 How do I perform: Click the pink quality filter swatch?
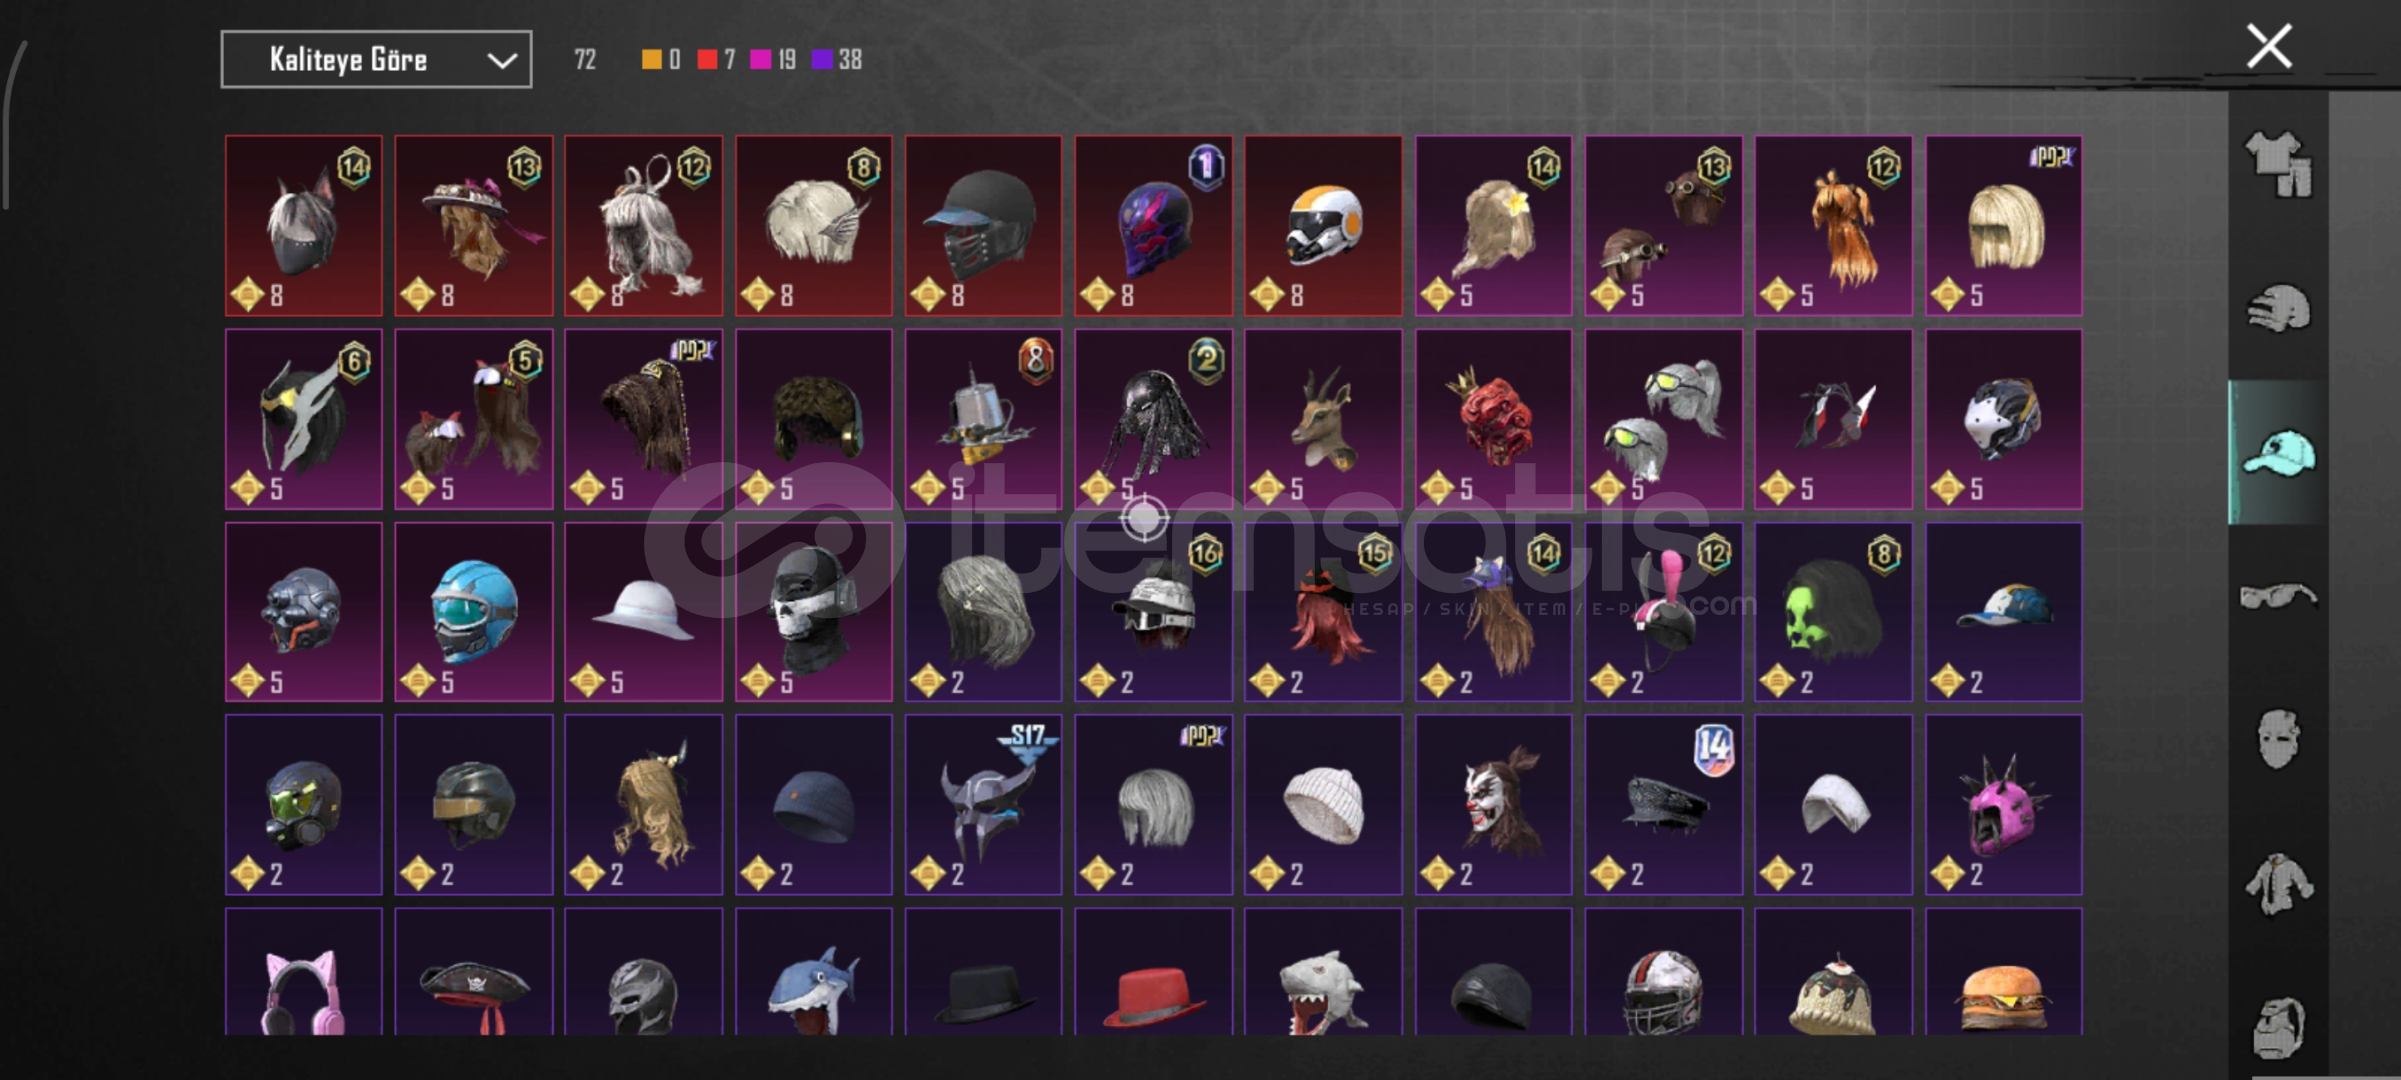coord(761,60)
